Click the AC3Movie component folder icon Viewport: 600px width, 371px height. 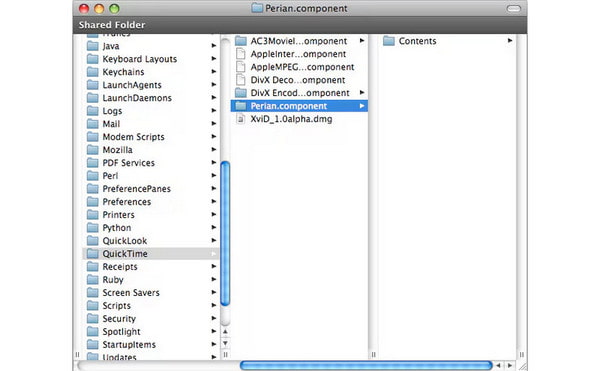point(241,41)
